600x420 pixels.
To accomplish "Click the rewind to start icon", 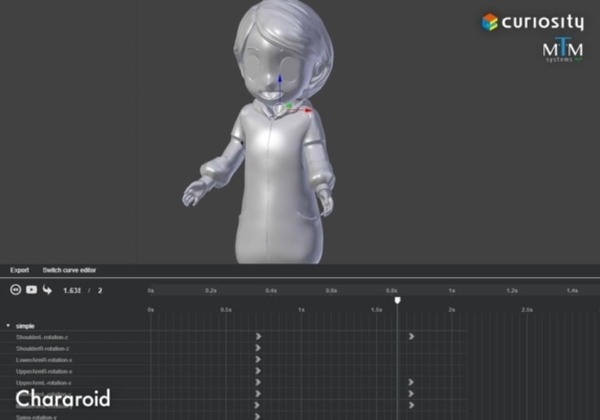I will pos(15,290).
